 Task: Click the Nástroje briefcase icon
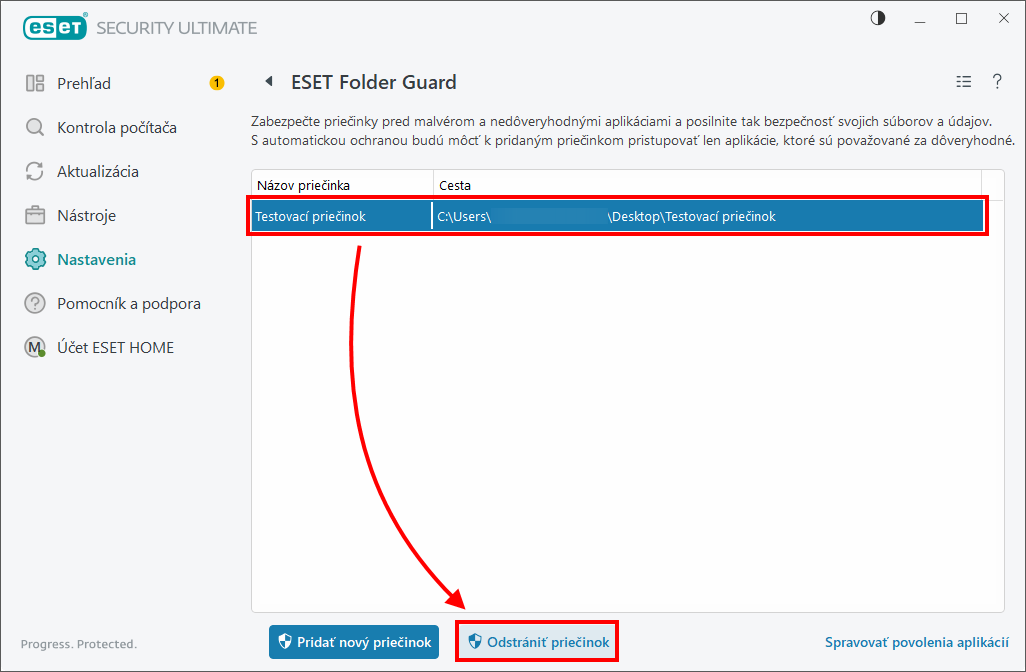tap(35, 215)
